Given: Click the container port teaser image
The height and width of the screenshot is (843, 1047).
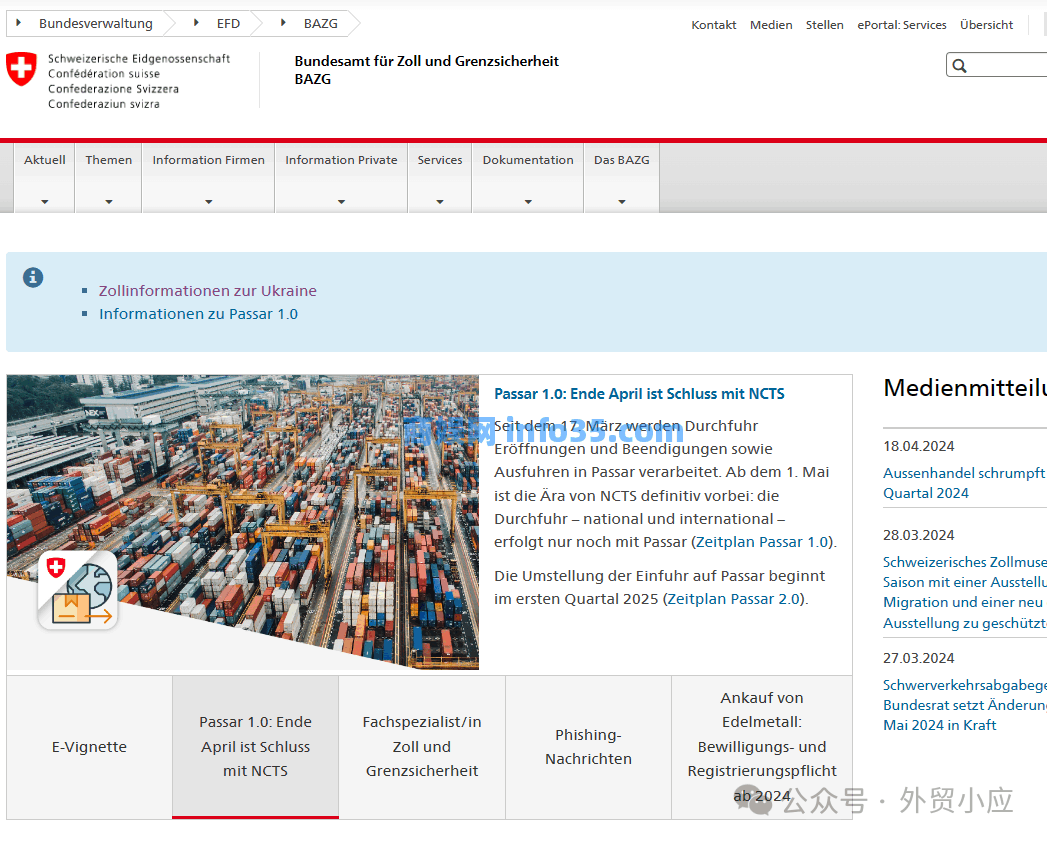Looking at the screenshot, I should click(243, 522).
